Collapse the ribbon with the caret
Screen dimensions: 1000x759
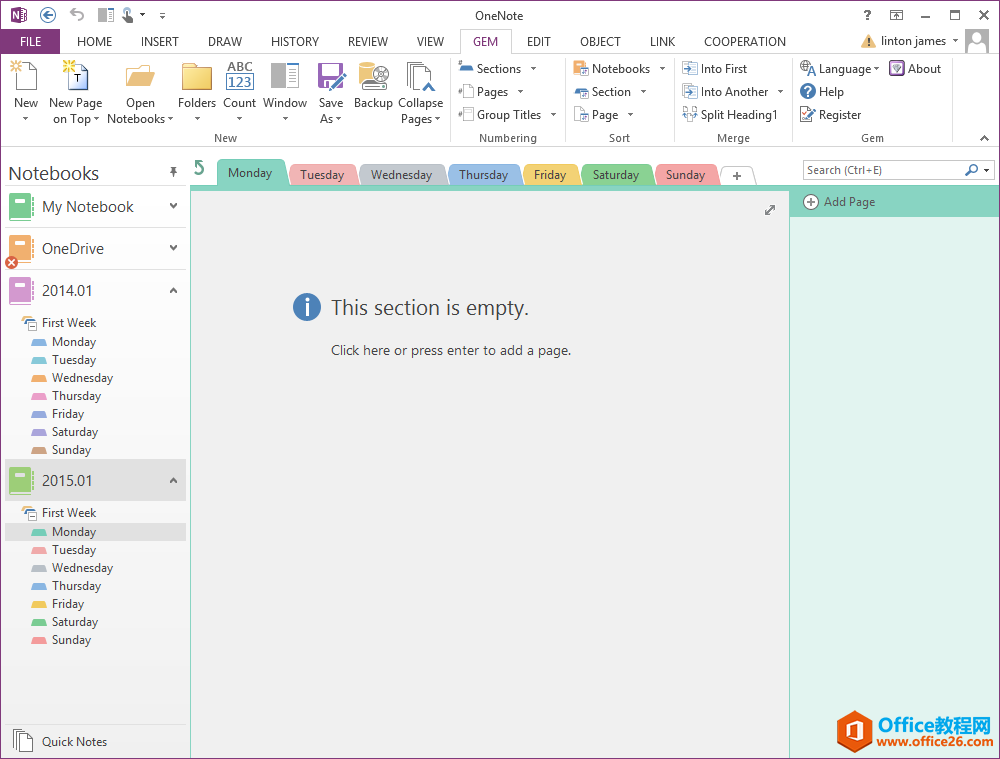pyautogui.click(x=984, y=138)
